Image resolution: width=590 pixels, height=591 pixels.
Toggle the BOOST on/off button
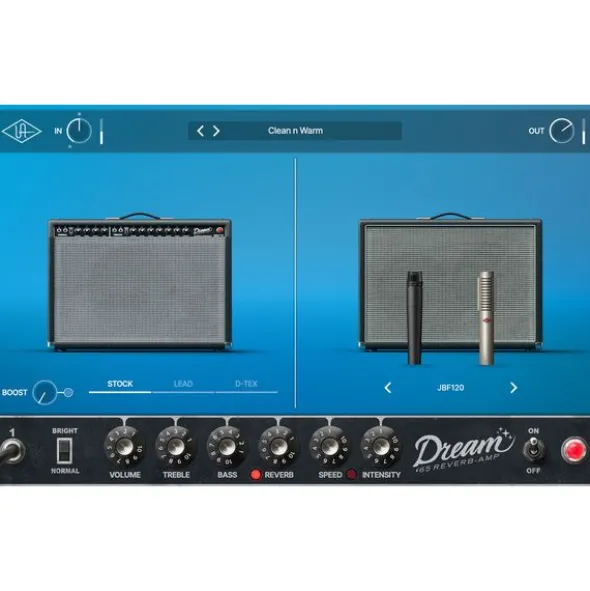point(68,392)
